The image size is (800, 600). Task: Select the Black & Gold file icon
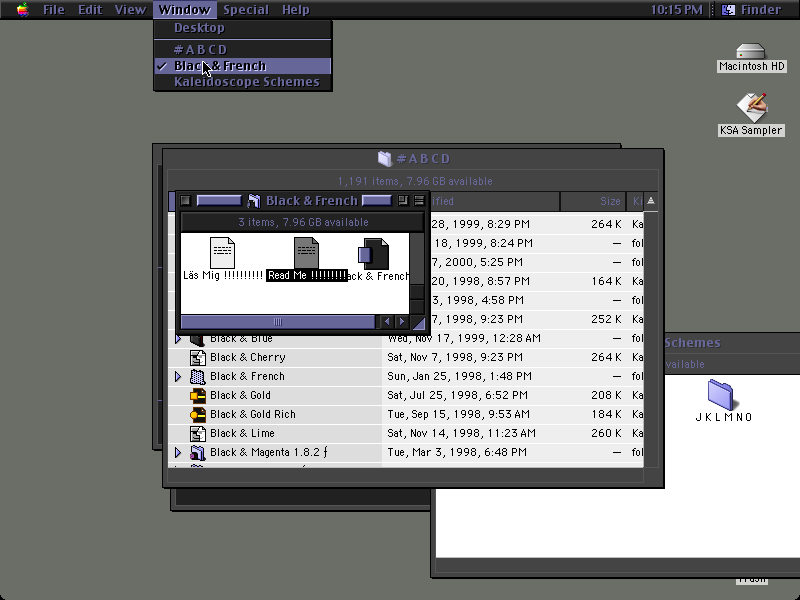click(x=197, y=395)
